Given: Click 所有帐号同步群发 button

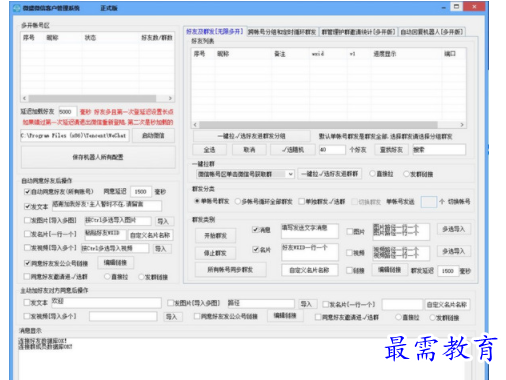Looking at the screenshot, I should [230, 269].
